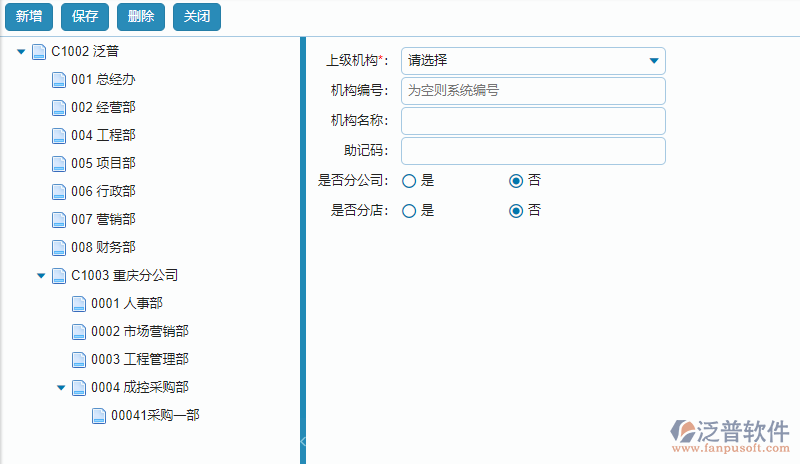Click the document icon next to 002 经营部
Image resolution: width=800 pixels, height=464 pixels.
59,107
